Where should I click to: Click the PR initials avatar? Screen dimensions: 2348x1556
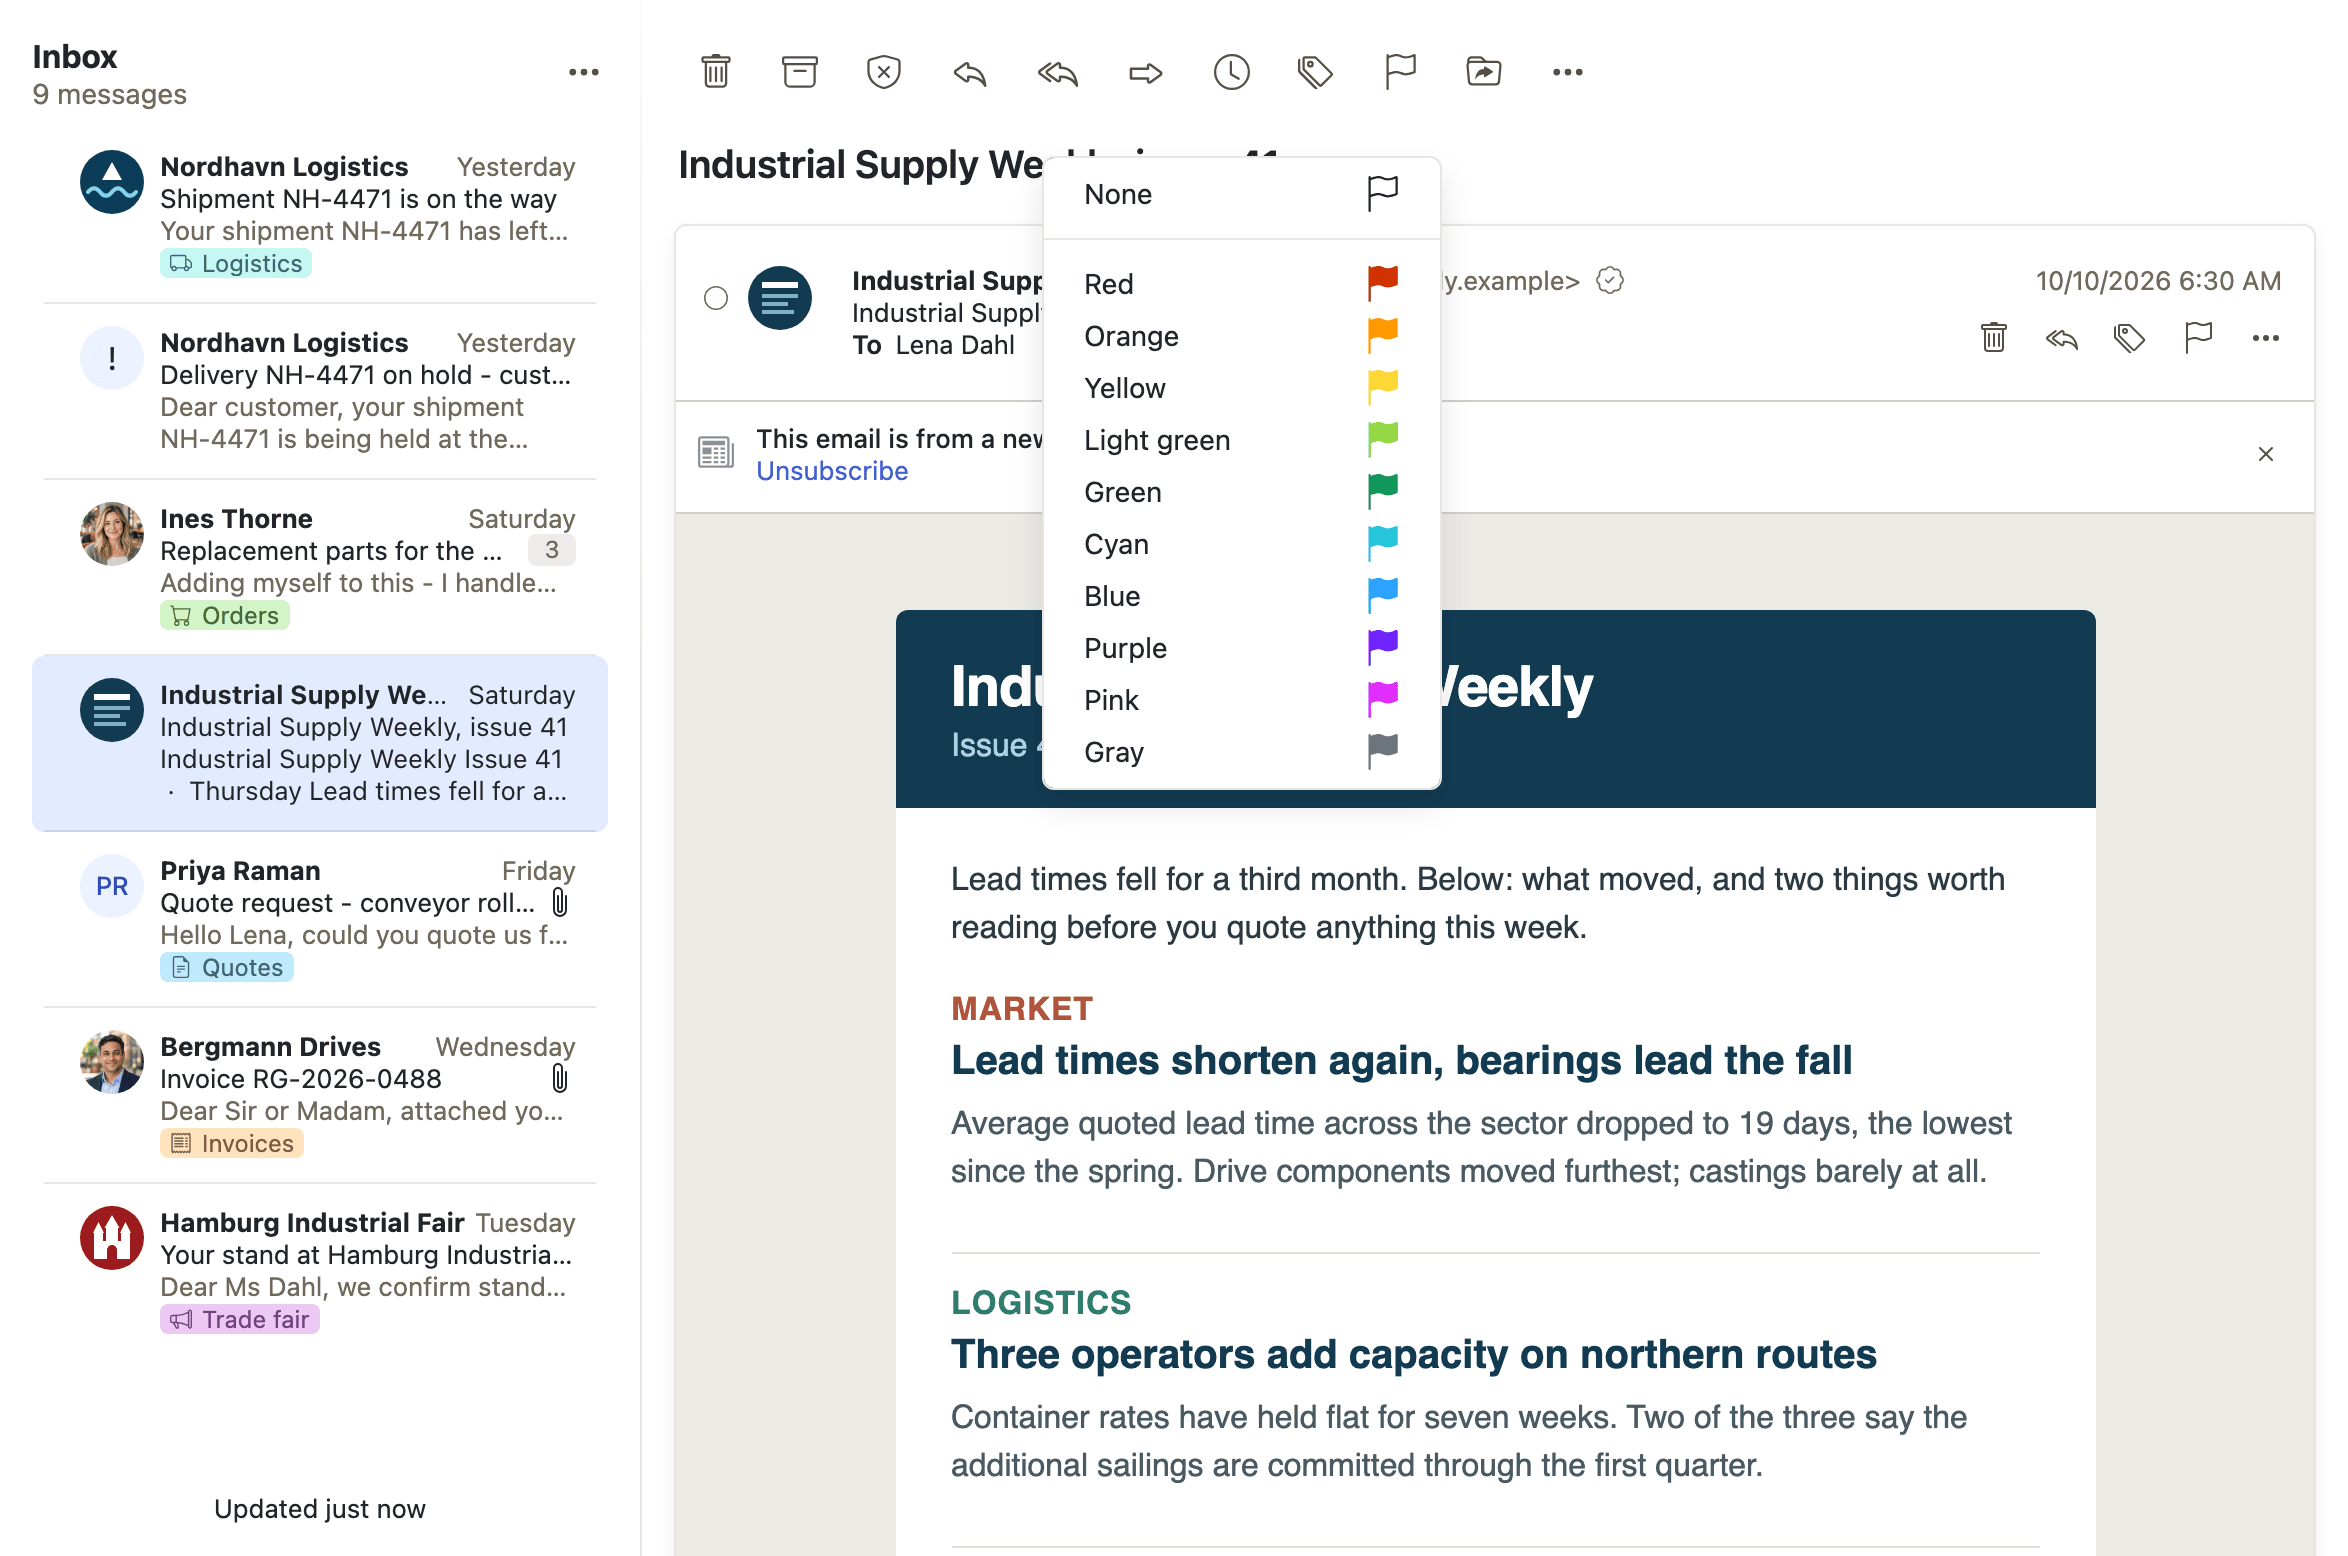(x=112, y=886)
